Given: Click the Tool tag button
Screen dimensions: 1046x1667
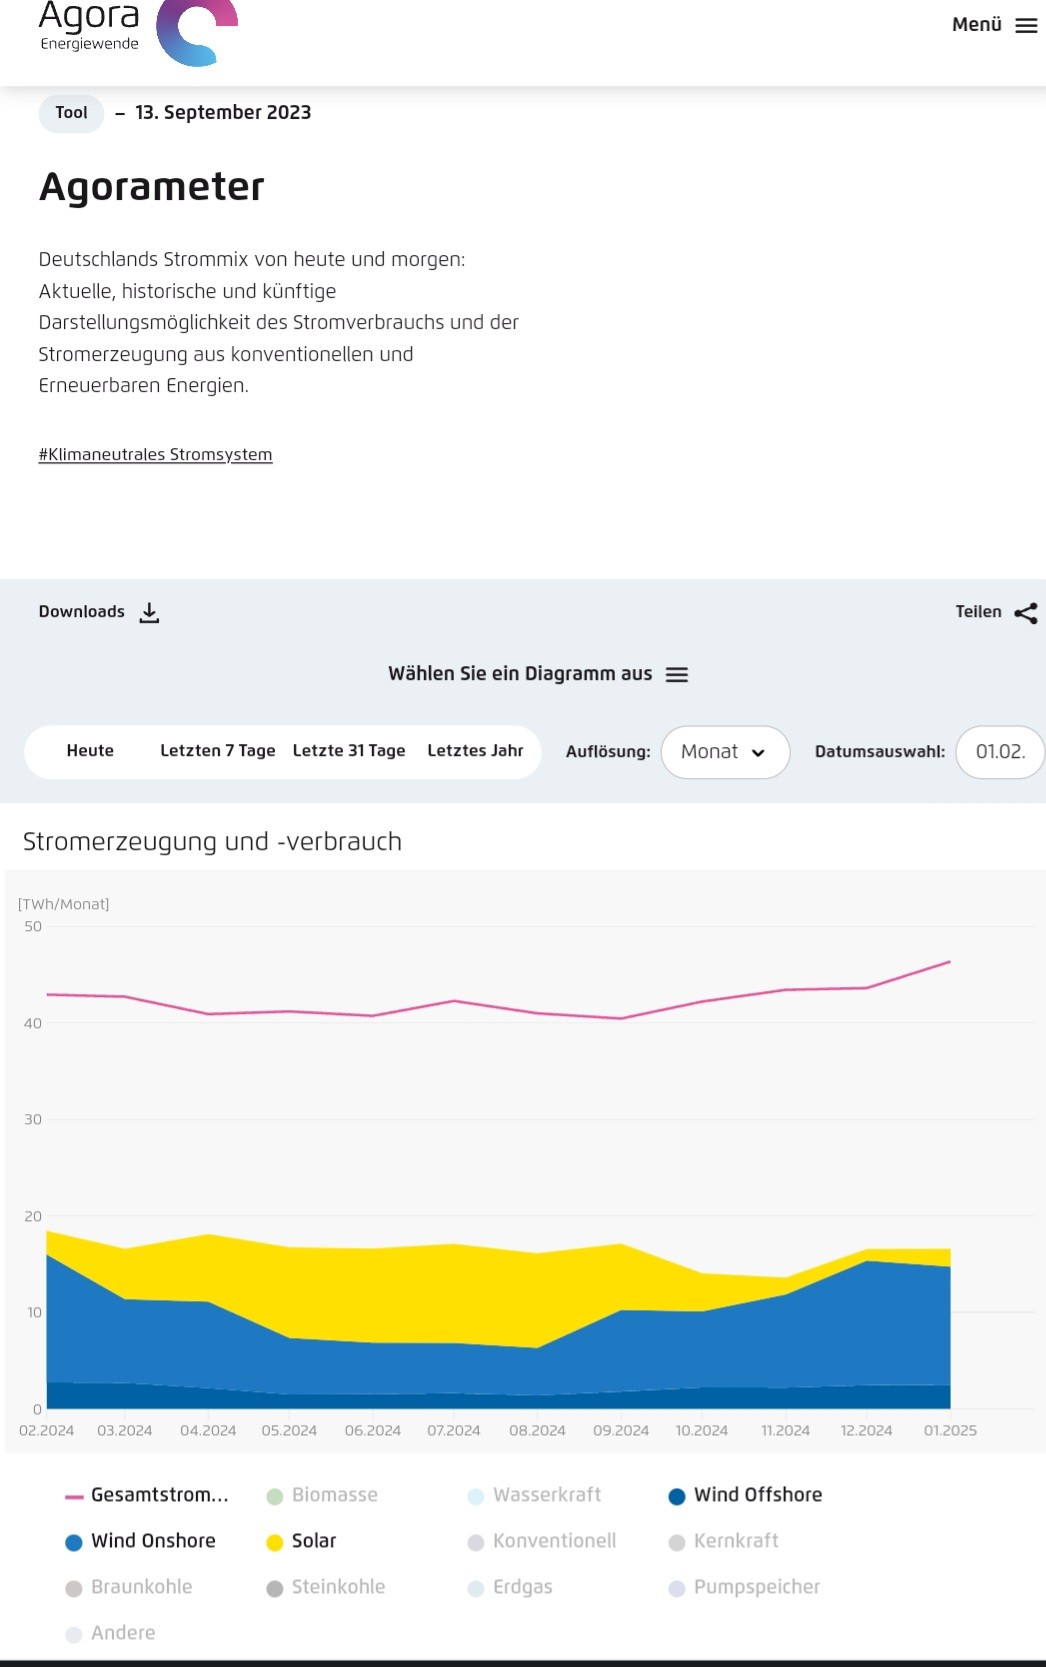Looking at the screenshot, I should tap(71, 113).
